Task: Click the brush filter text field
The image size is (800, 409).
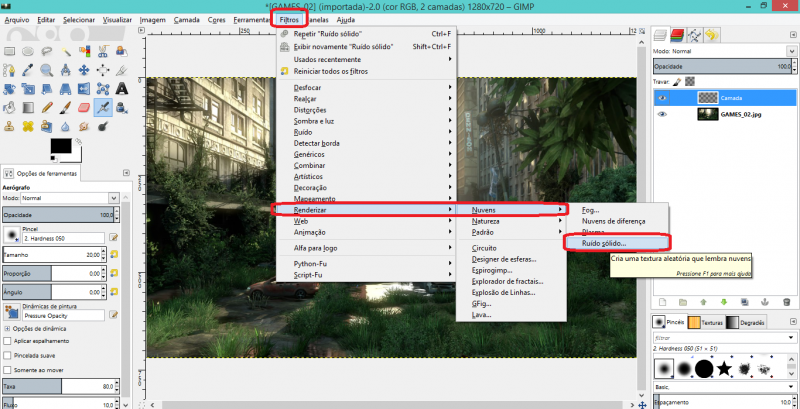Action: pos(715,338)
